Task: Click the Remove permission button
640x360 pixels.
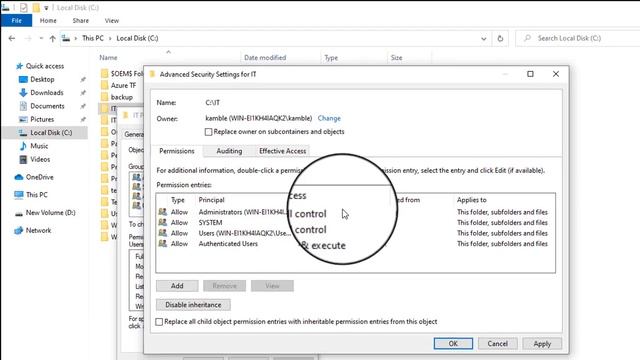Action: (x=224, y=286)
